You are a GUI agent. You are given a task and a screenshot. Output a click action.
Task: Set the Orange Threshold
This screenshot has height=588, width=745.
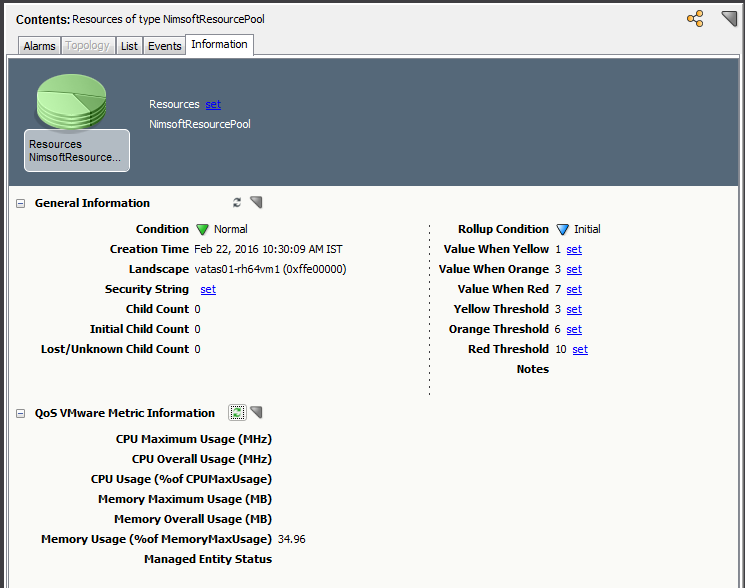[574, 329]
